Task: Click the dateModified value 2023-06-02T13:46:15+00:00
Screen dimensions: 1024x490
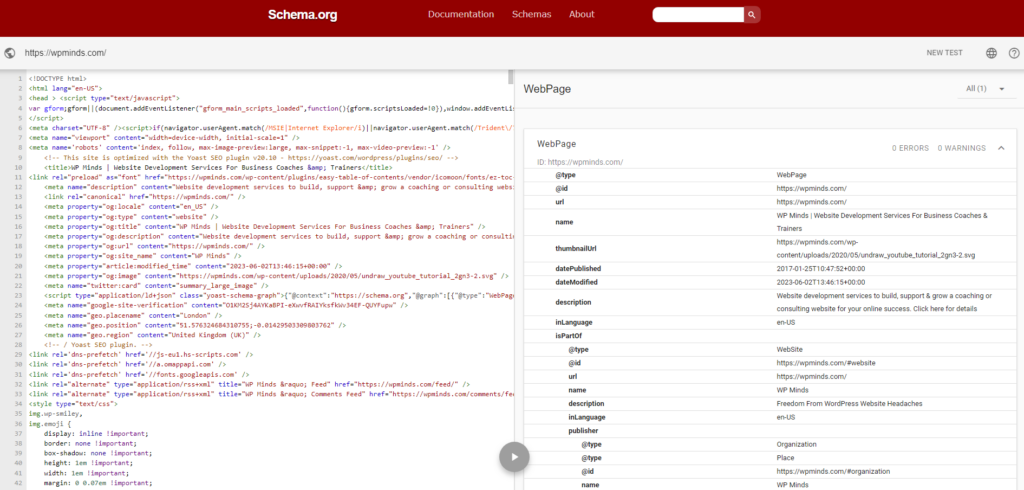Action: 821,282
